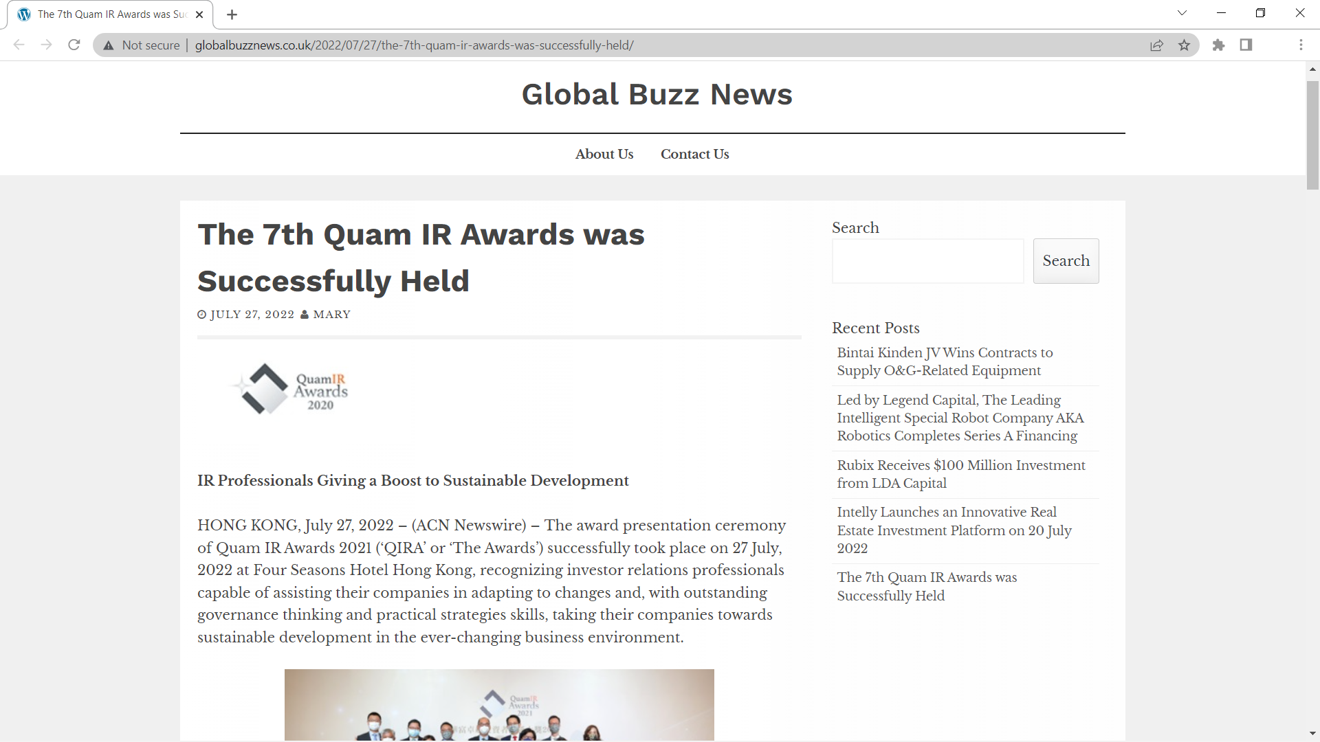Viewport: 1320px width, 742px height.
Task: Toggle the browser side panel icon
Action: (x=1246, y=45)
